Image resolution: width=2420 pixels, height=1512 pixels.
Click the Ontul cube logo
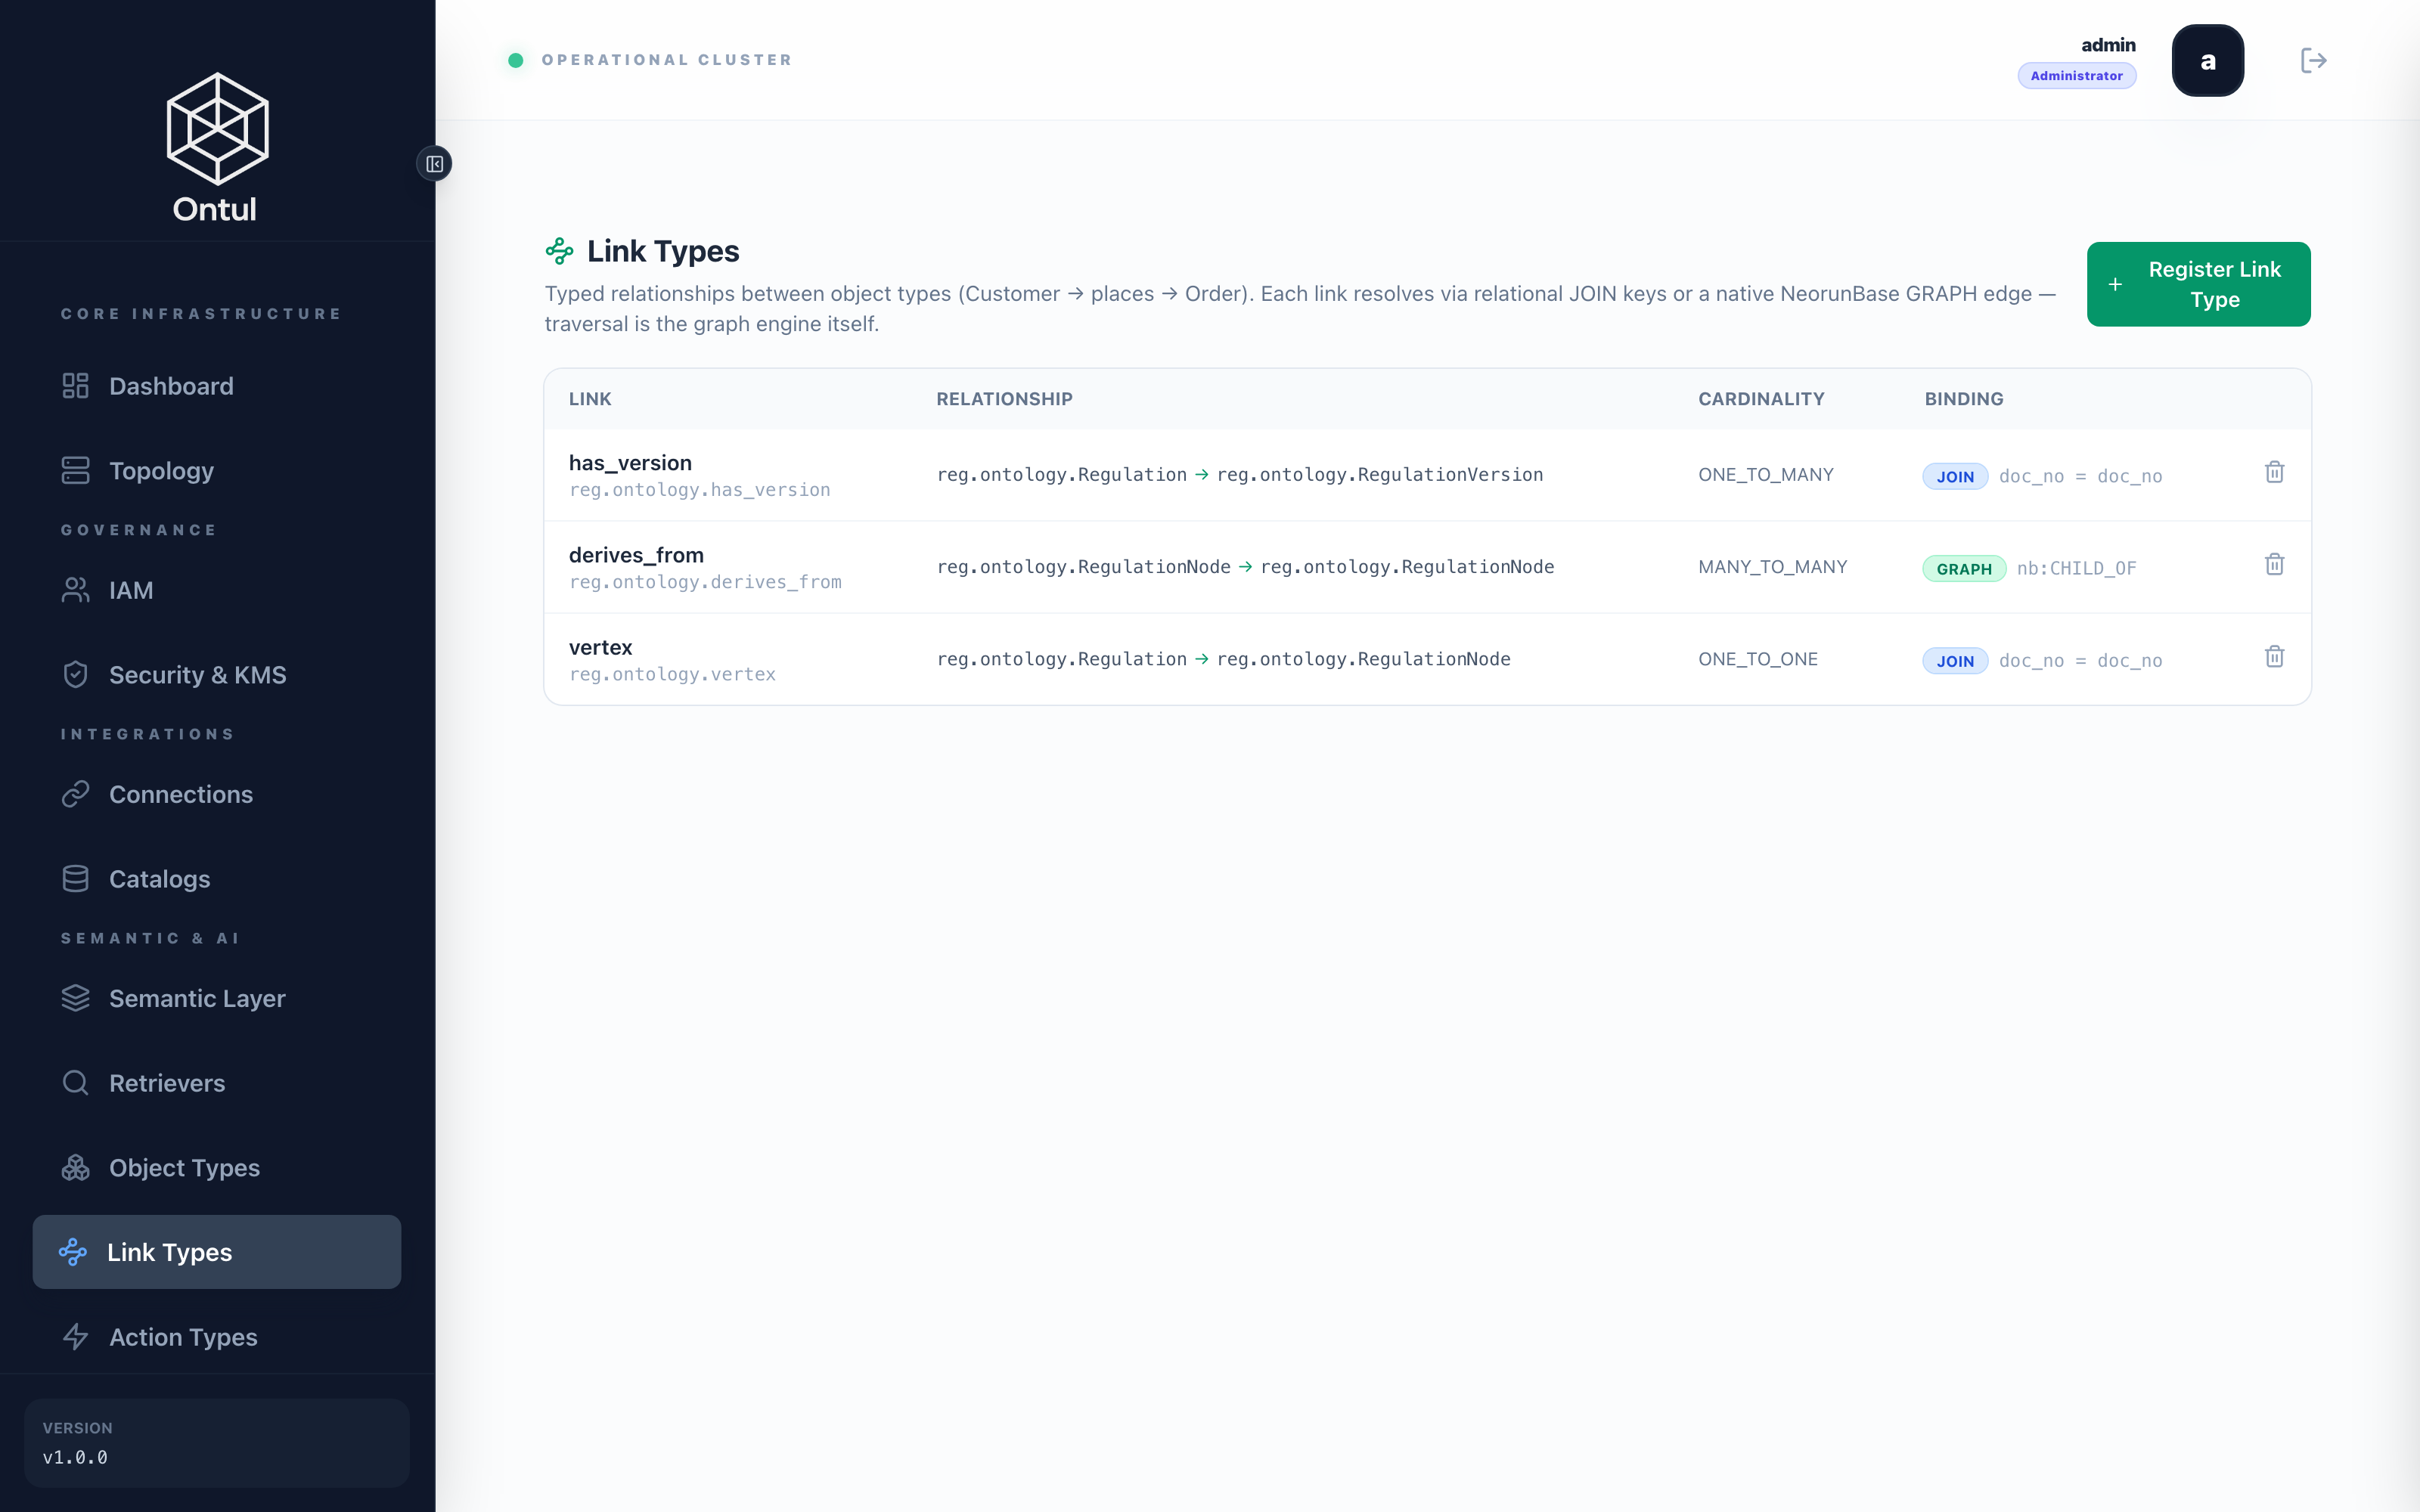tap(217, 129)
